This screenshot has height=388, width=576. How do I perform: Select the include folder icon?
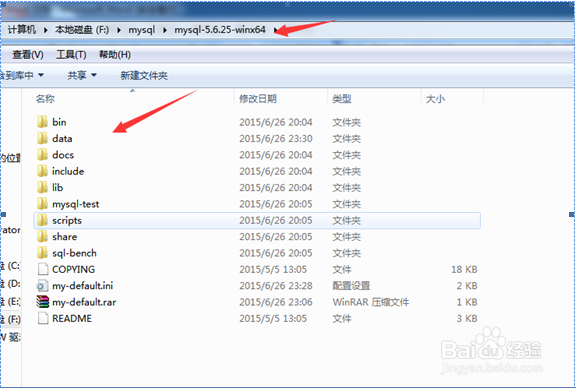pyautogui.click(x=42, y=171)
